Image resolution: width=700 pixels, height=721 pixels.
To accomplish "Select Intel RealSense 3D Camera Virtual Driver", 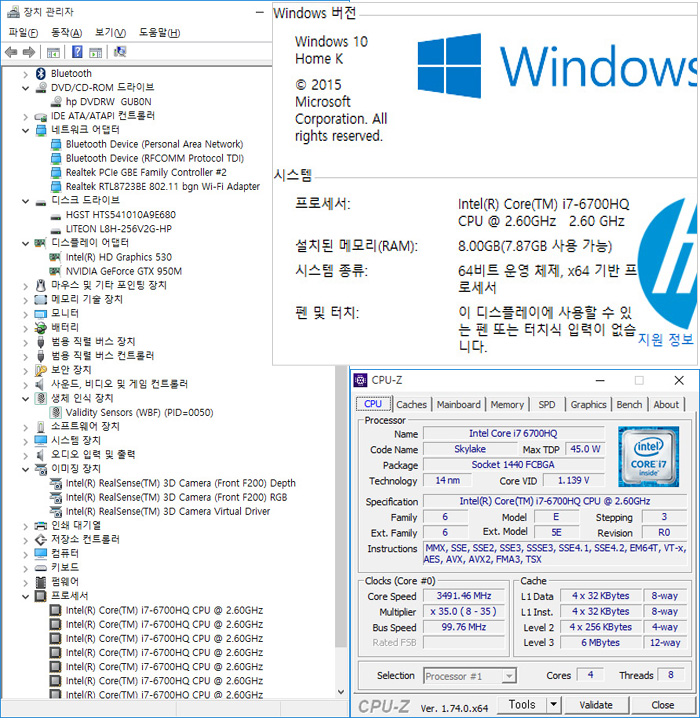I will [x=168, y=511].
